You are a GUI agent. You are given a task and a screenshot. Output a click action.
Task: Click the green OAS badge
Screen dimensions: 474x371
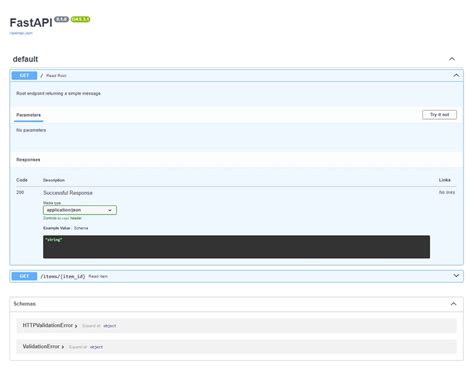(x=80, y=19)
